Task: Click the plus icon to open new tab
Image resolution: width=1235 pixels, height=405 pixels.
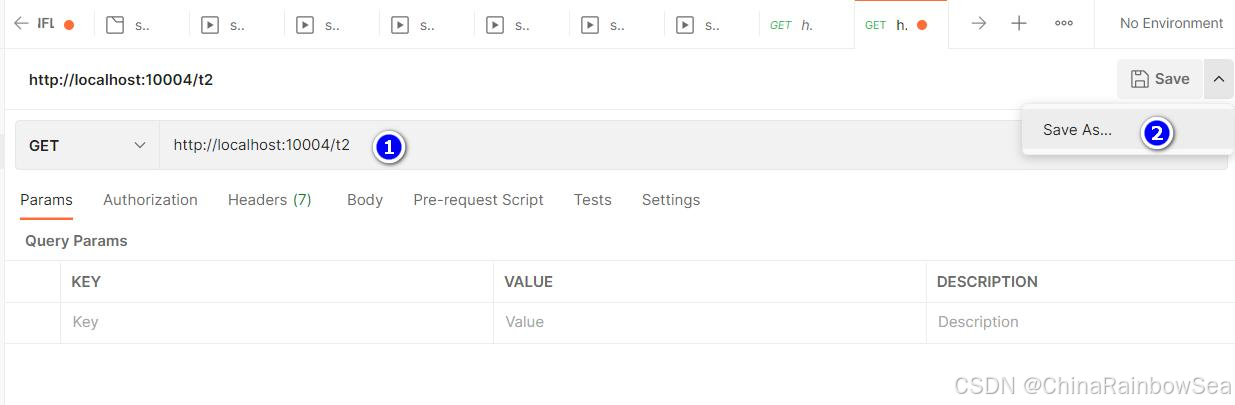Action: (1018, 23)
